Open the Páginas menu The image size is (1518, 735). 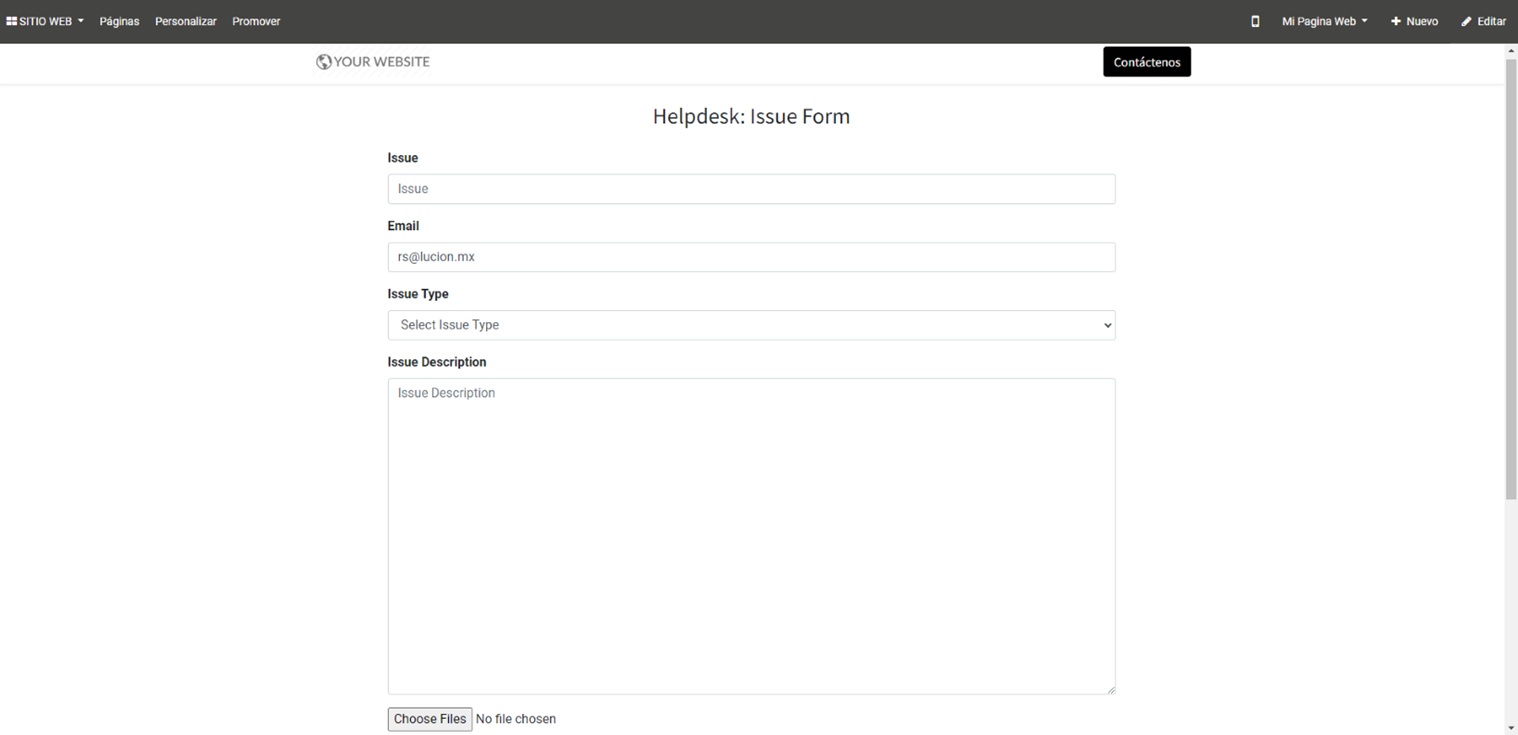coord(119,21)
